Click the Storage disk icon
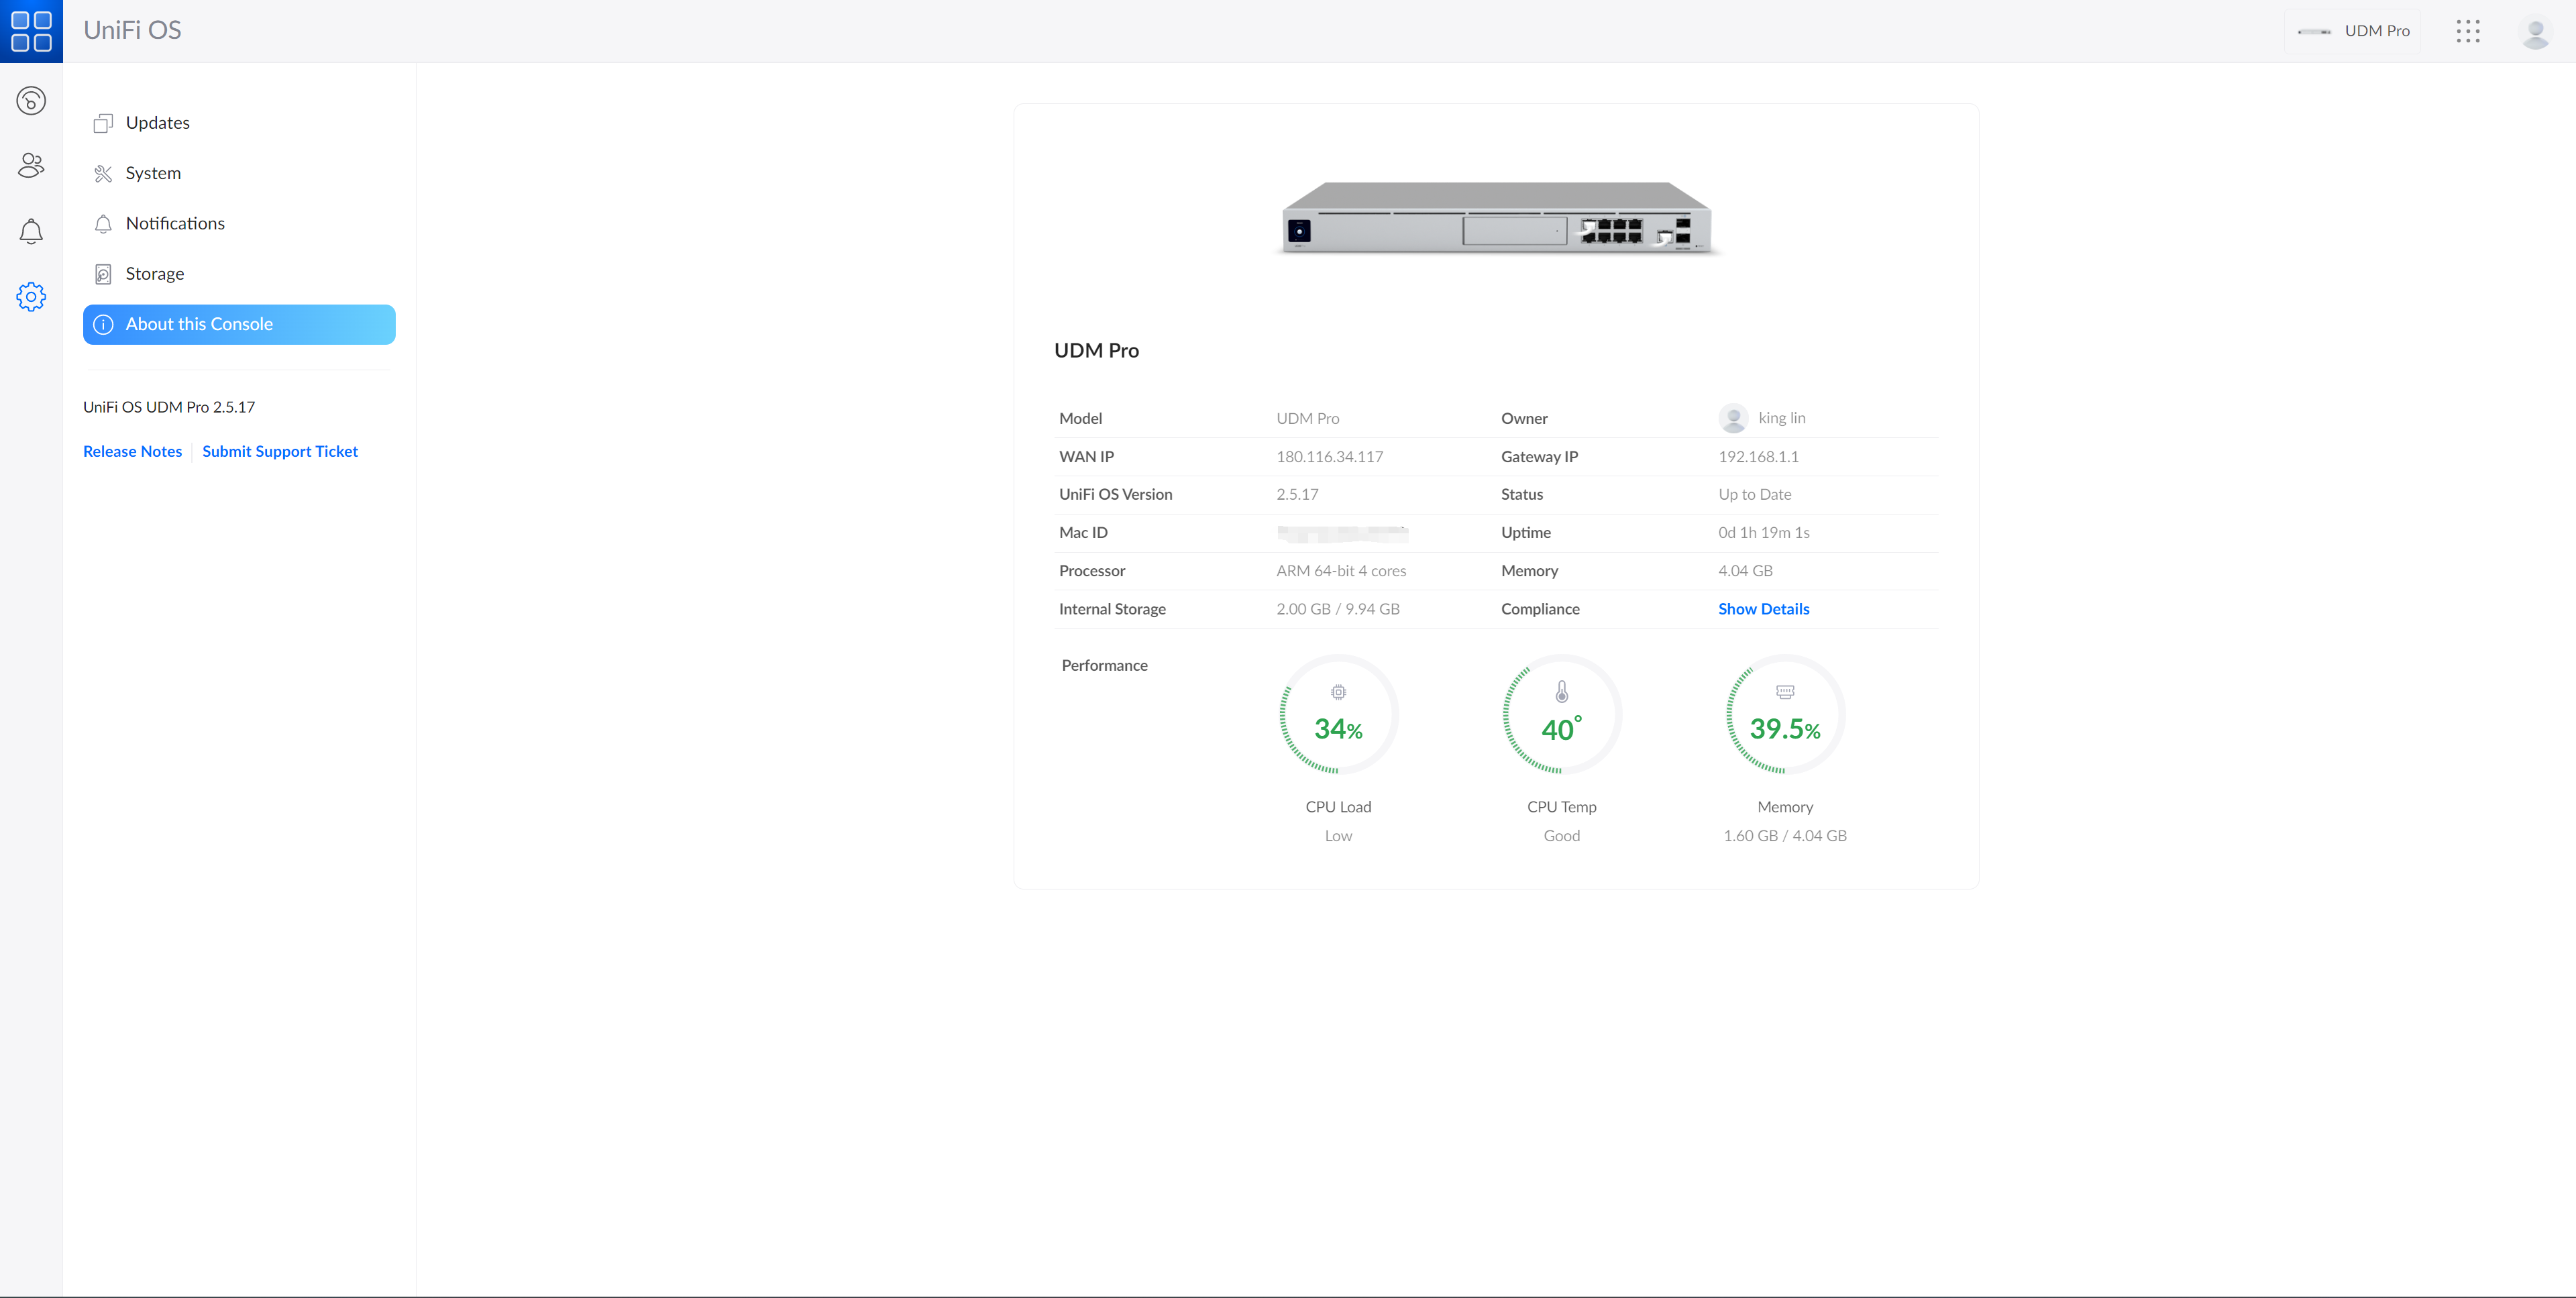 pos(103,275)
